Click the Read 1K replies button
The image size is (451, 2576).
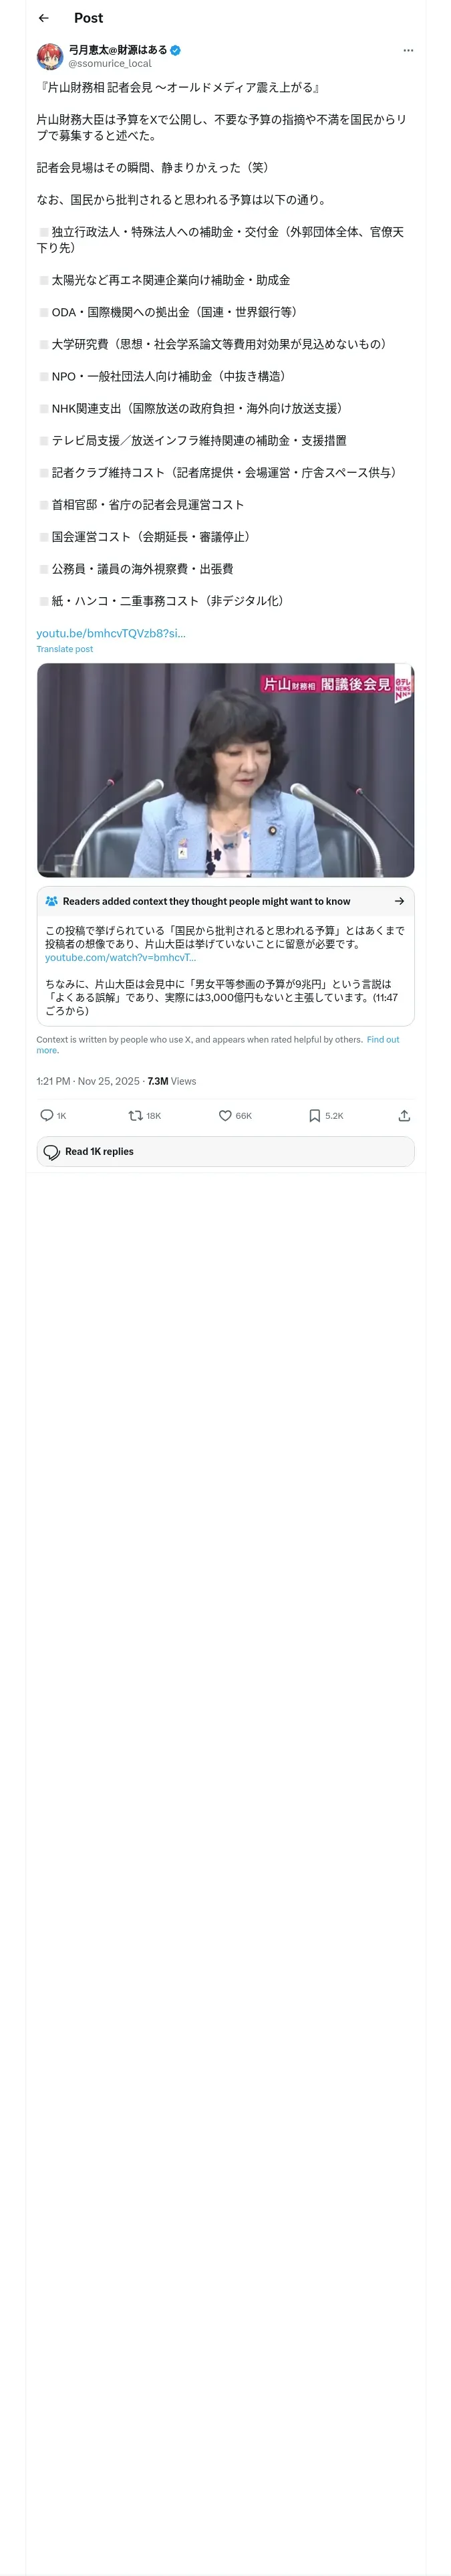(x=225, y=1151)
